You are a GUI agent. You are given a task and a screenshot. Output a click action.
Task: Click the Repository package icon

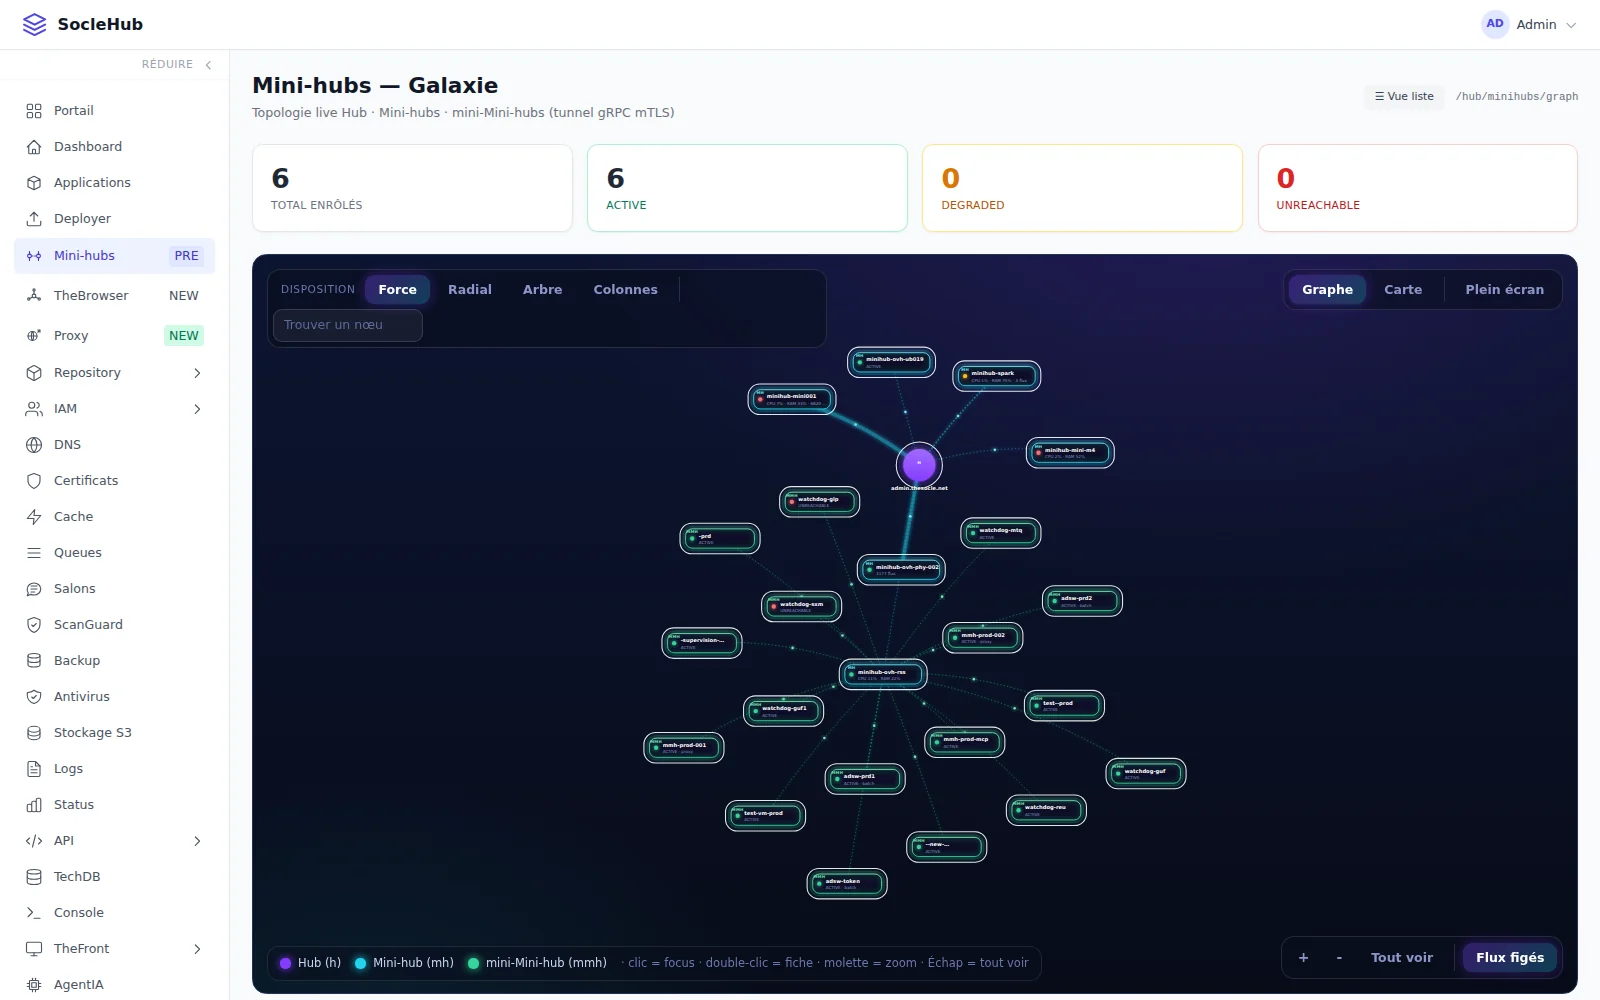point(34,373)
